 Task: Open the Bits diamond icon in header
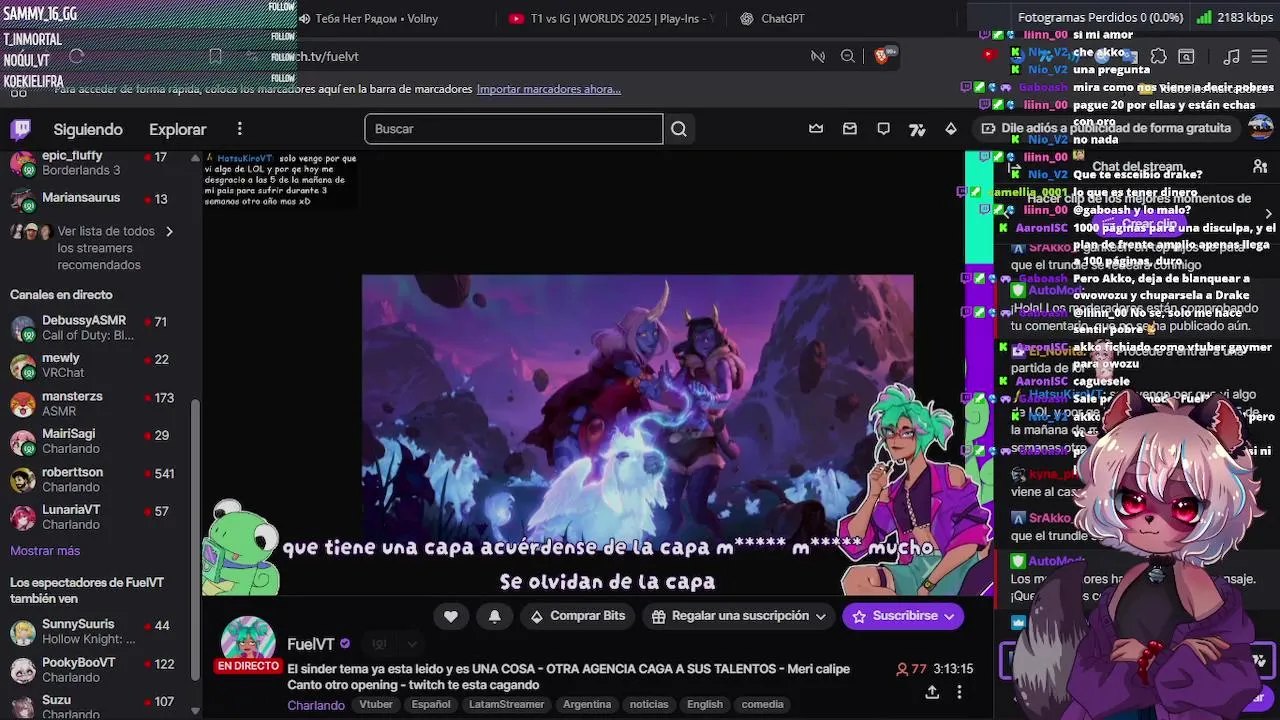point(951,129)
